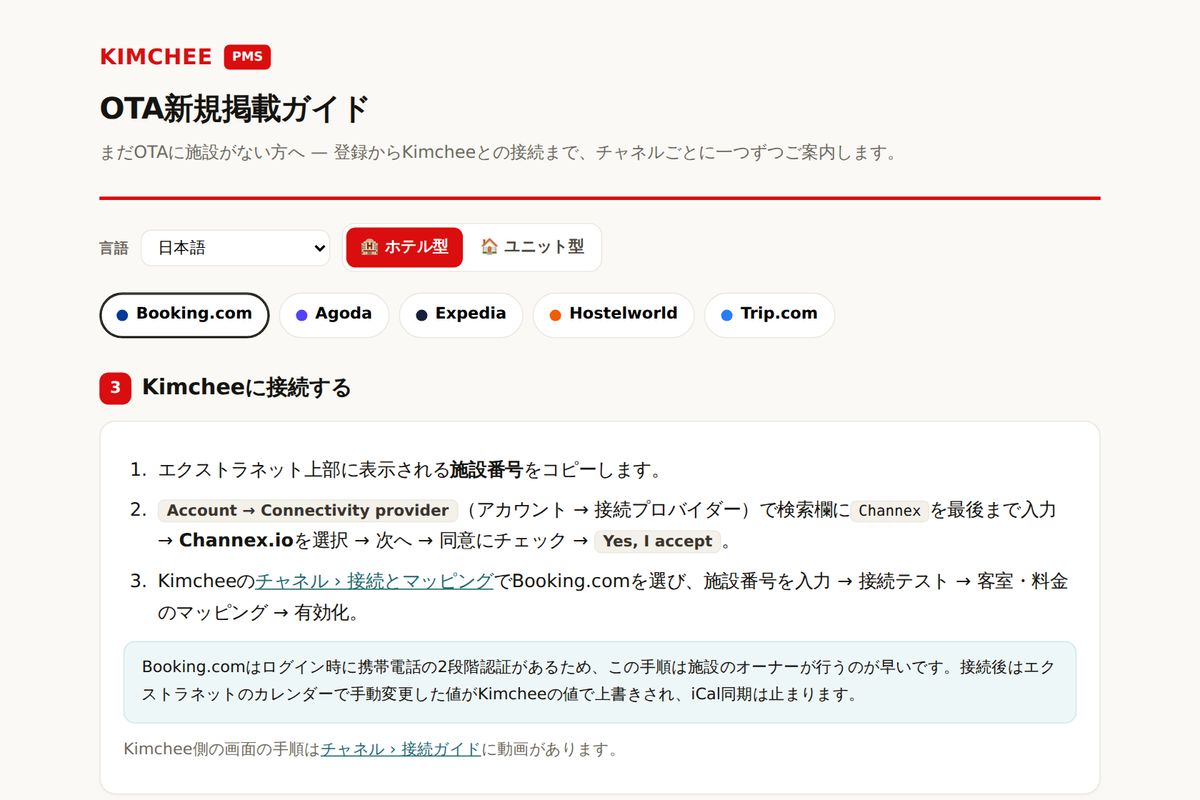Switch to ユニット型 property type
The image size is (1200, 800).
click(531, 247)
